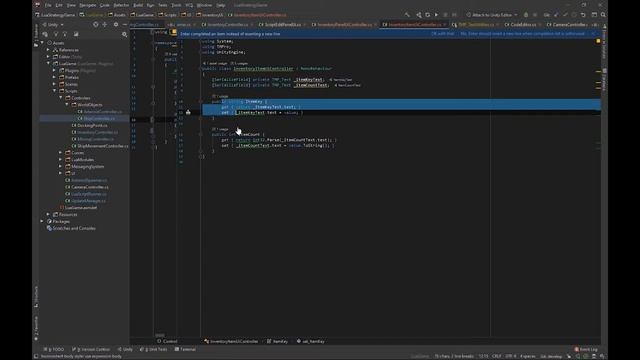Open the Unity tool window tab
This screenshot has height=360, width=640.
click(x=126, y=349)
